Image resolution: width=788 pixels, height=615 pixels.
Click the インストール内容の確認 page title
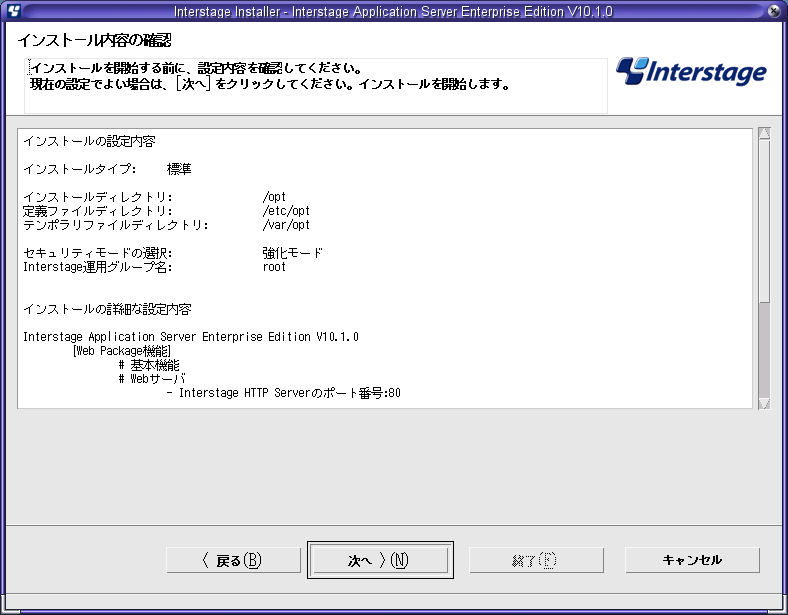(x=94, y=40)
